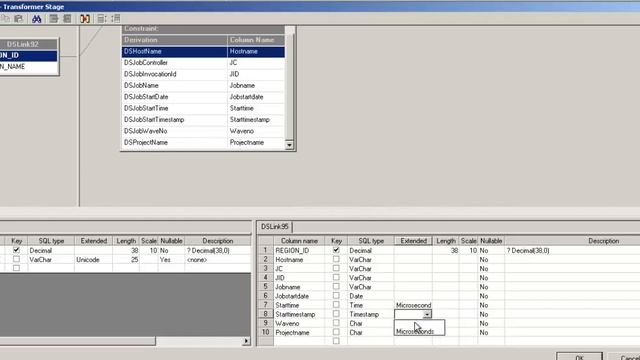Toggle Key checkbox for Projectname row

tap(336, 332)
